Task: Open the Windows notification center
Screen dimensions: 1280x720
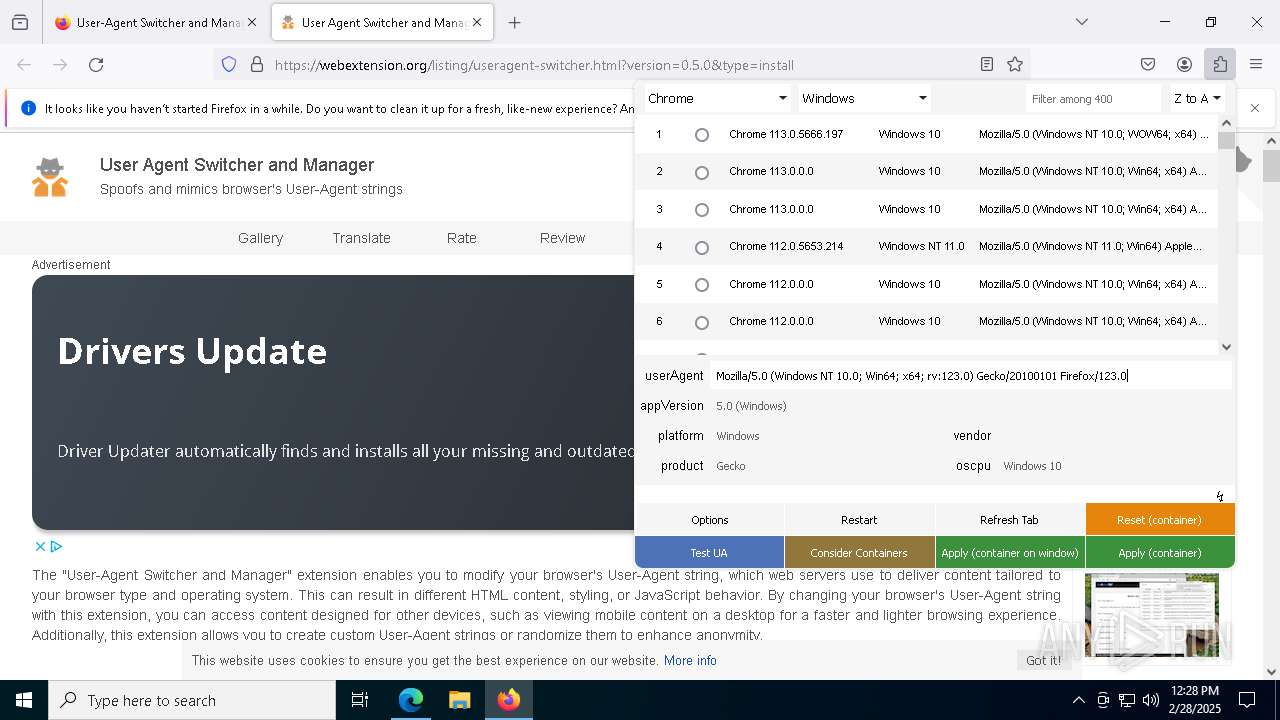Action: (x=1247, y=700)
